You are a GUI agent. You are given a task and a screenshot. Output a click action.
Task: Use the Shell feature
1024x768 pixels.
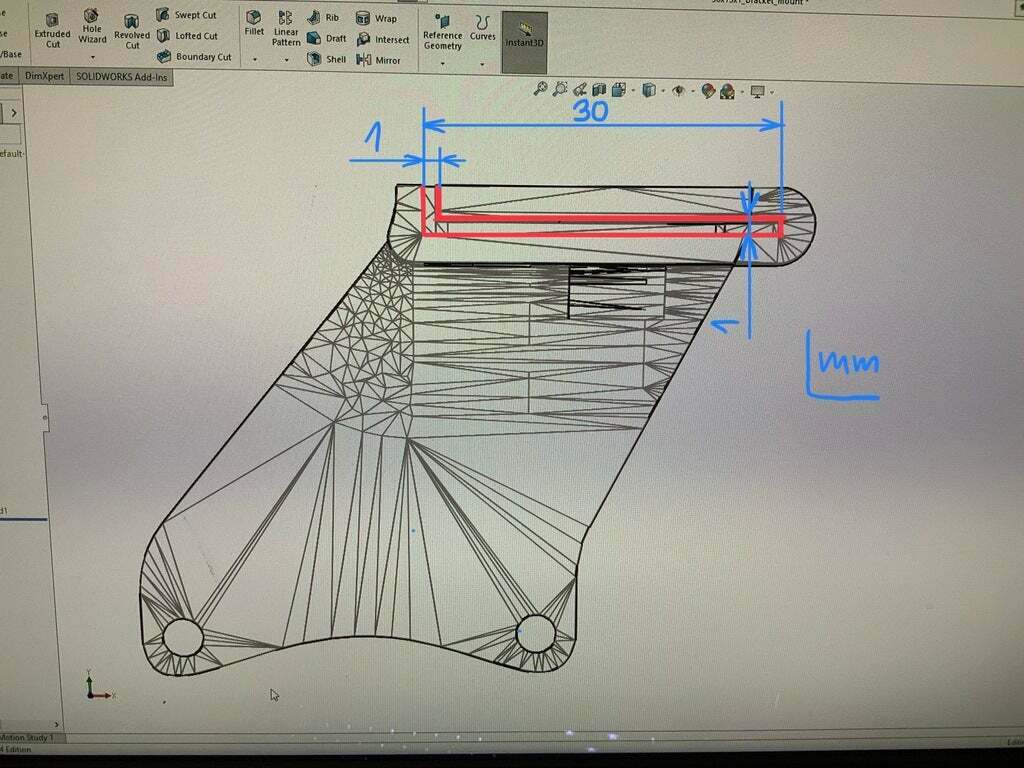click(327, 59)
